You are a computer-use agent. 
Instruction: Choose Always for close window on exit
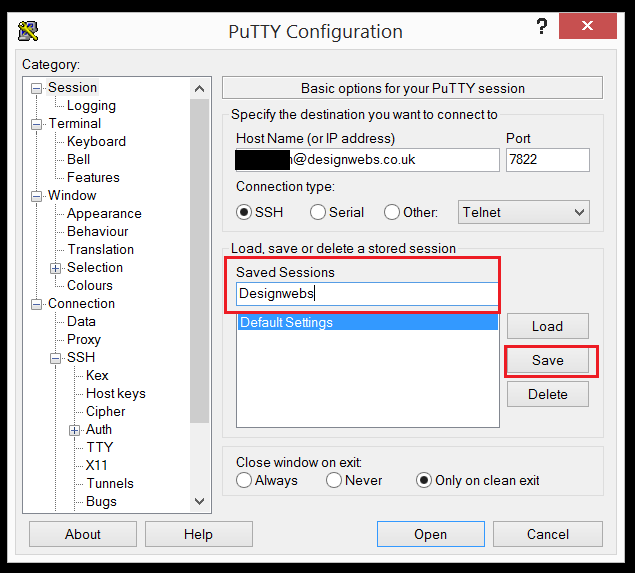point(245,480)
